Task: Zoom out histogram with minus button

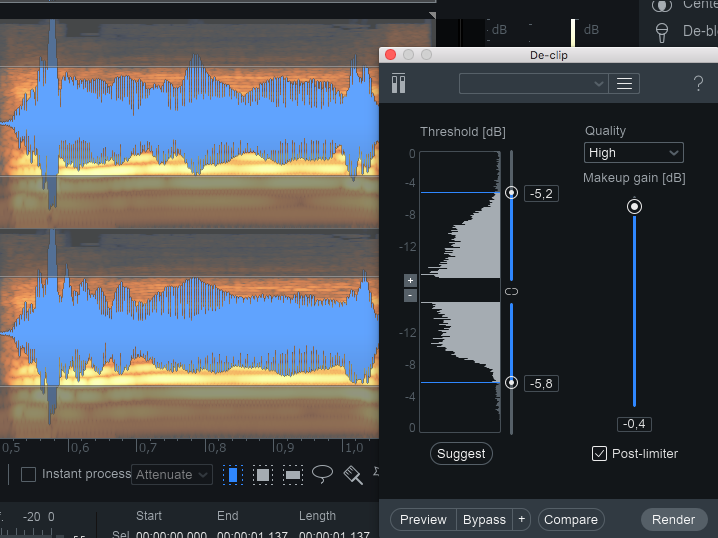Action: (x=410, y=295)
